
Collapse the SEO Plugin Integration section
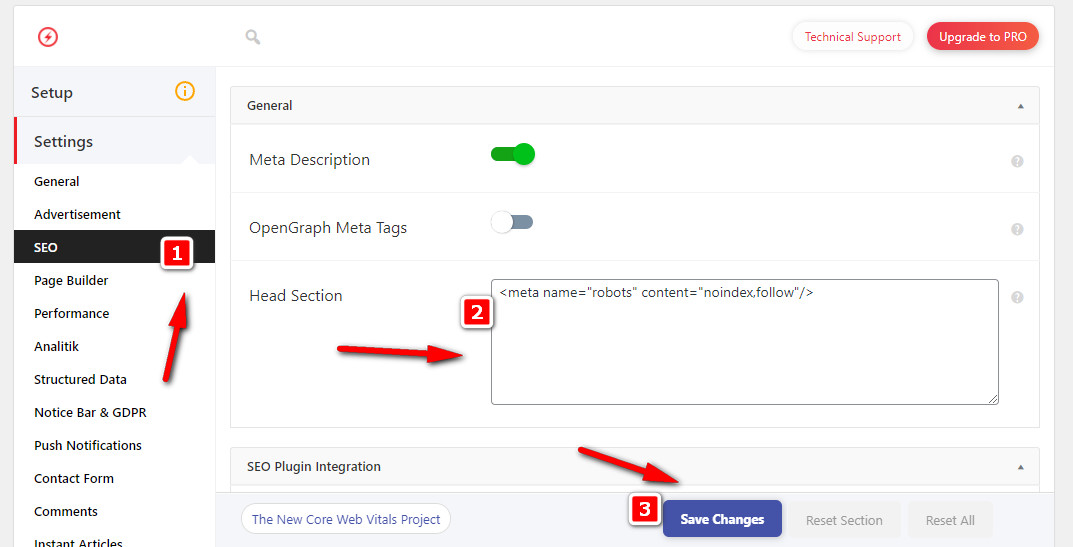(1020, 467)
